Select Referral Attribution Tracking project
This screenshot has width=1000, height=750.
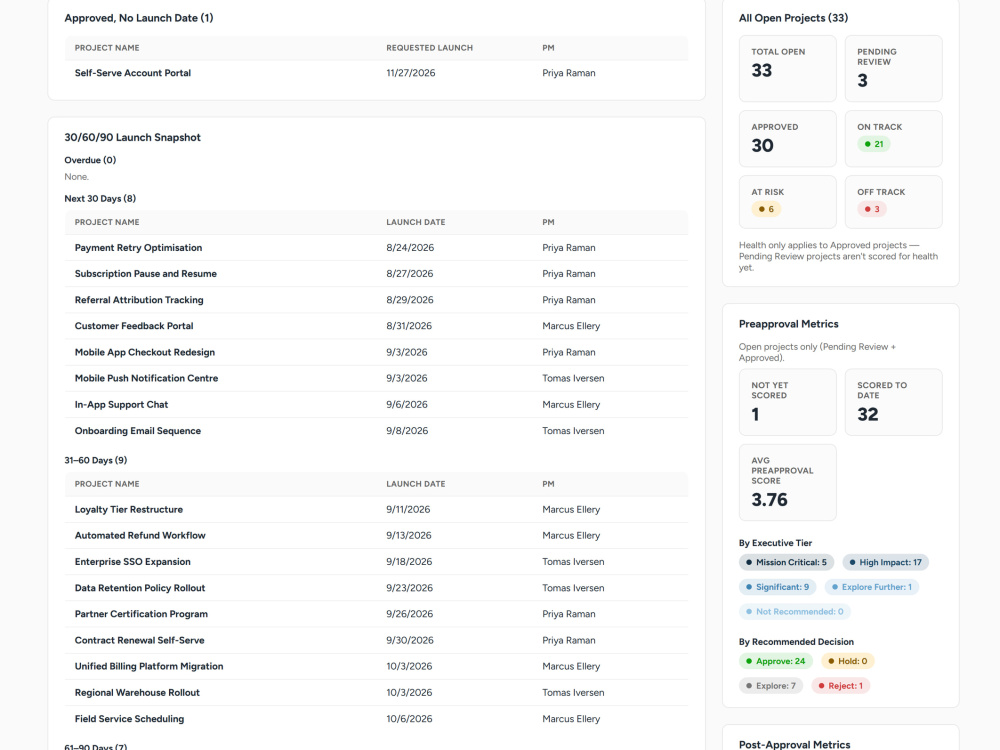[139, 300]
